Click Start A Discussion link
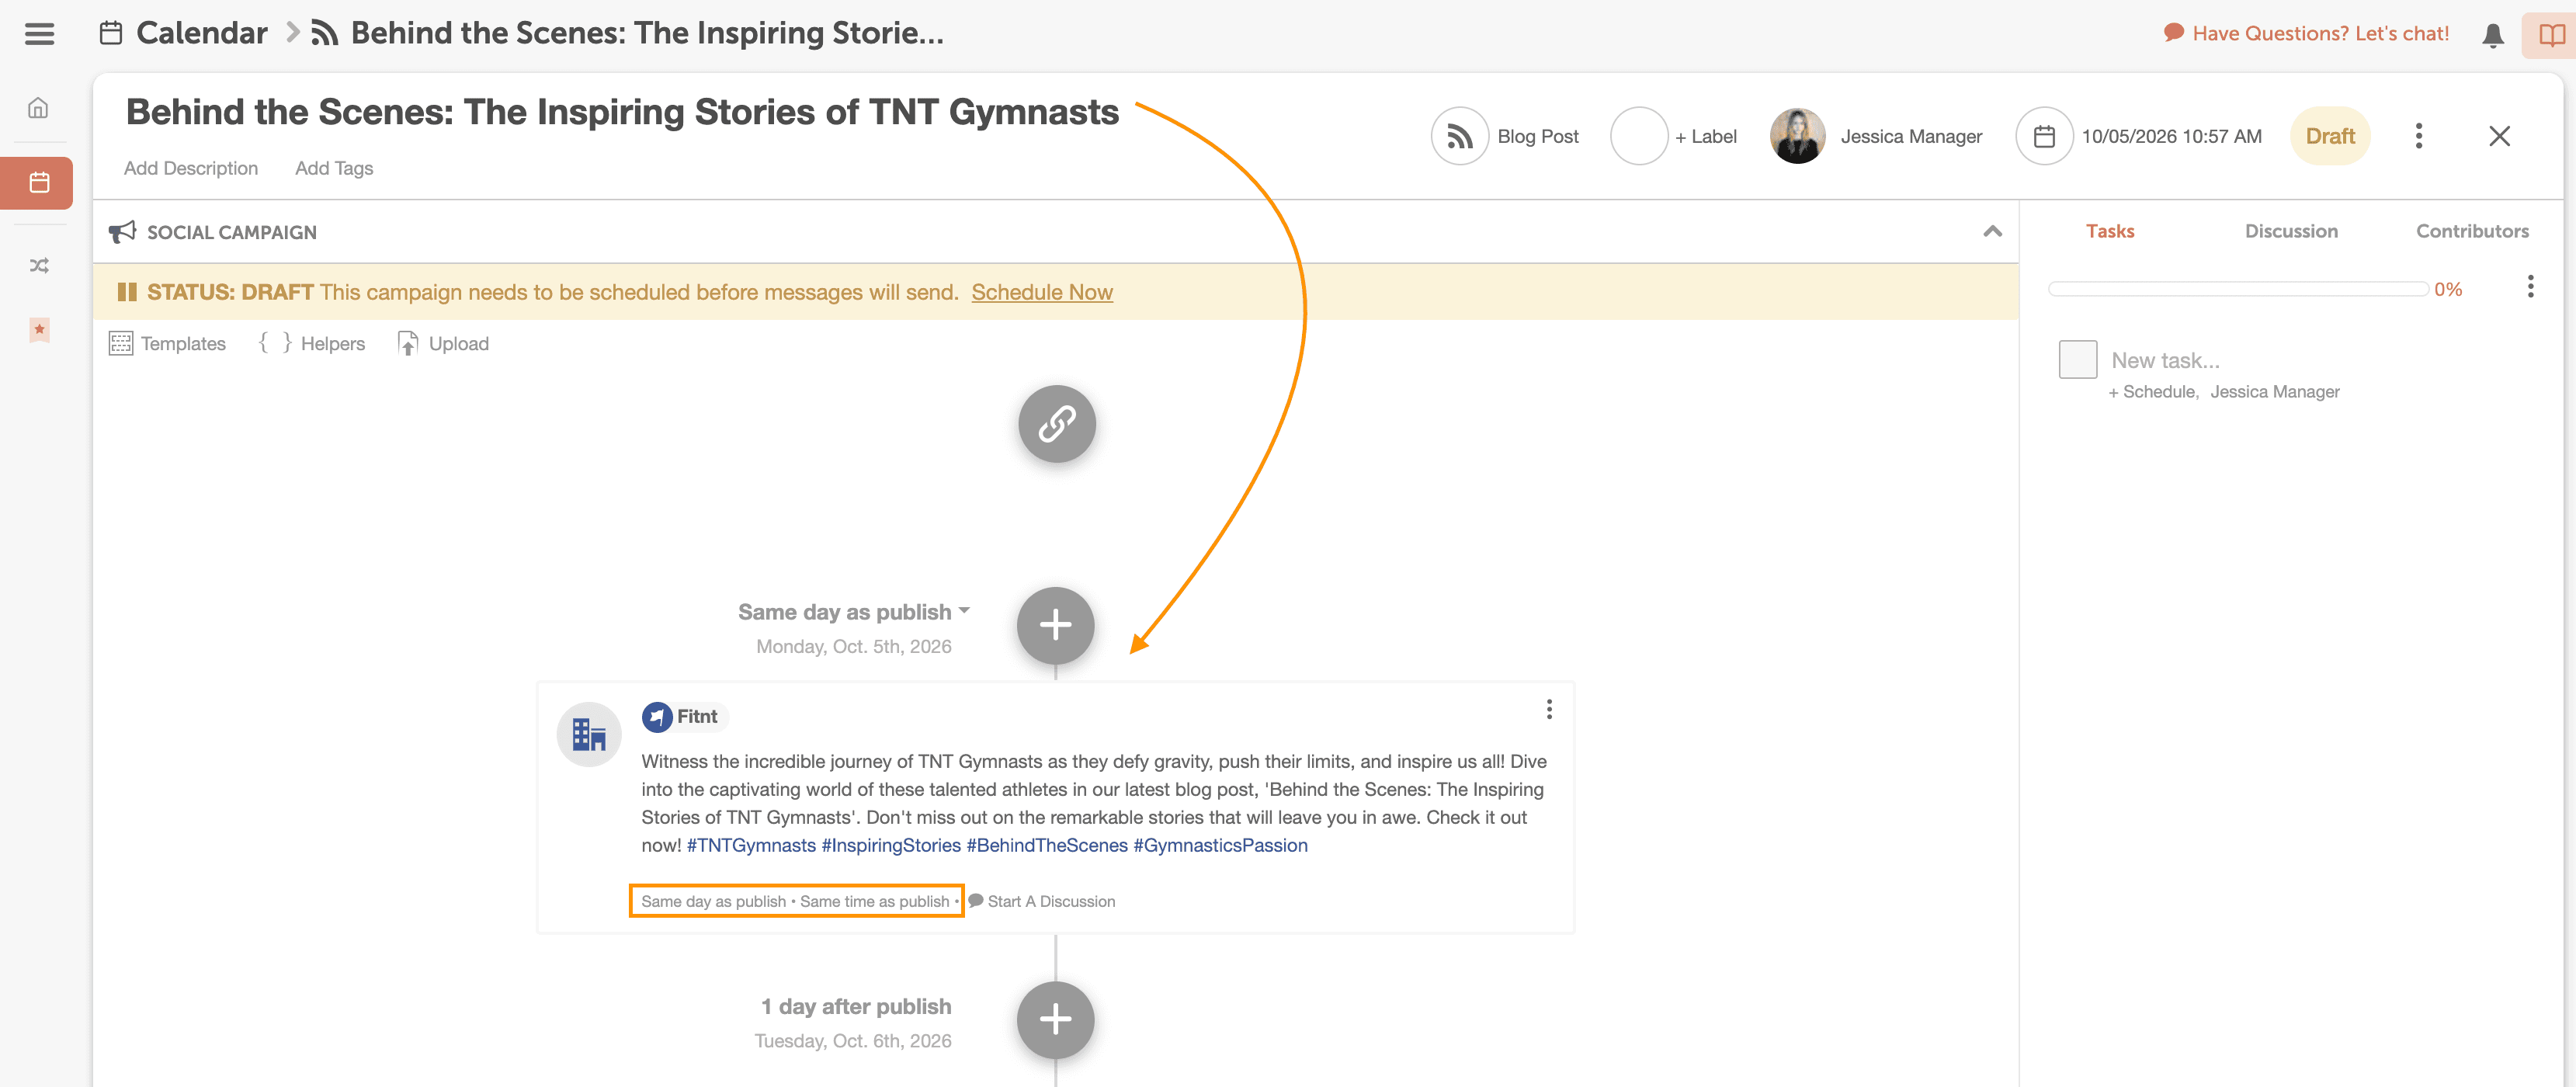 (x=1050, y=901)
